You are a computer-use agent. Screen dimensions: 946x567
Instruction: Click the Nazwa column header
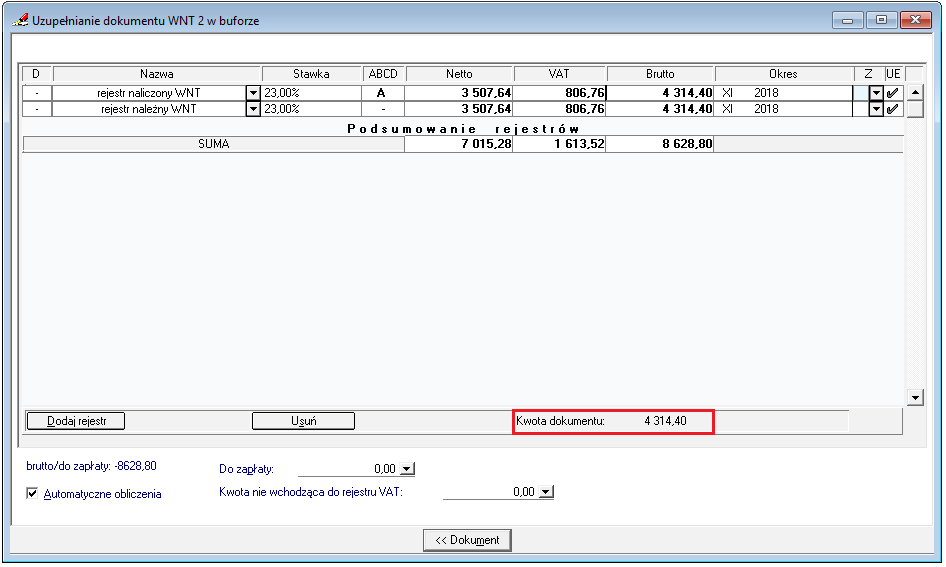pyautogui.click(x=157, y=74)
